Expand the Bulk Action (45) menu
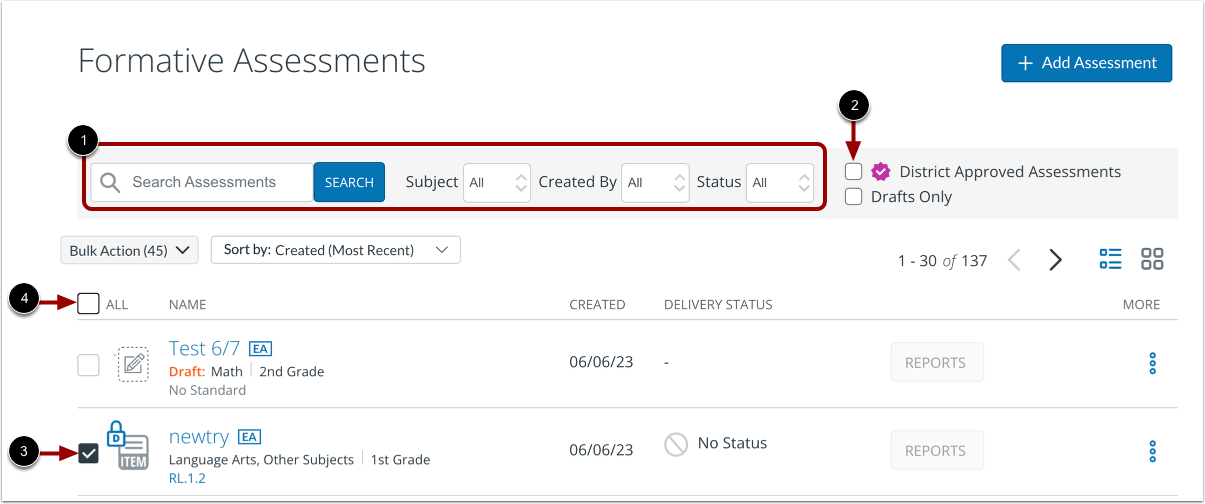Screen dimensions: 1205x504 [x=130, y=250]
